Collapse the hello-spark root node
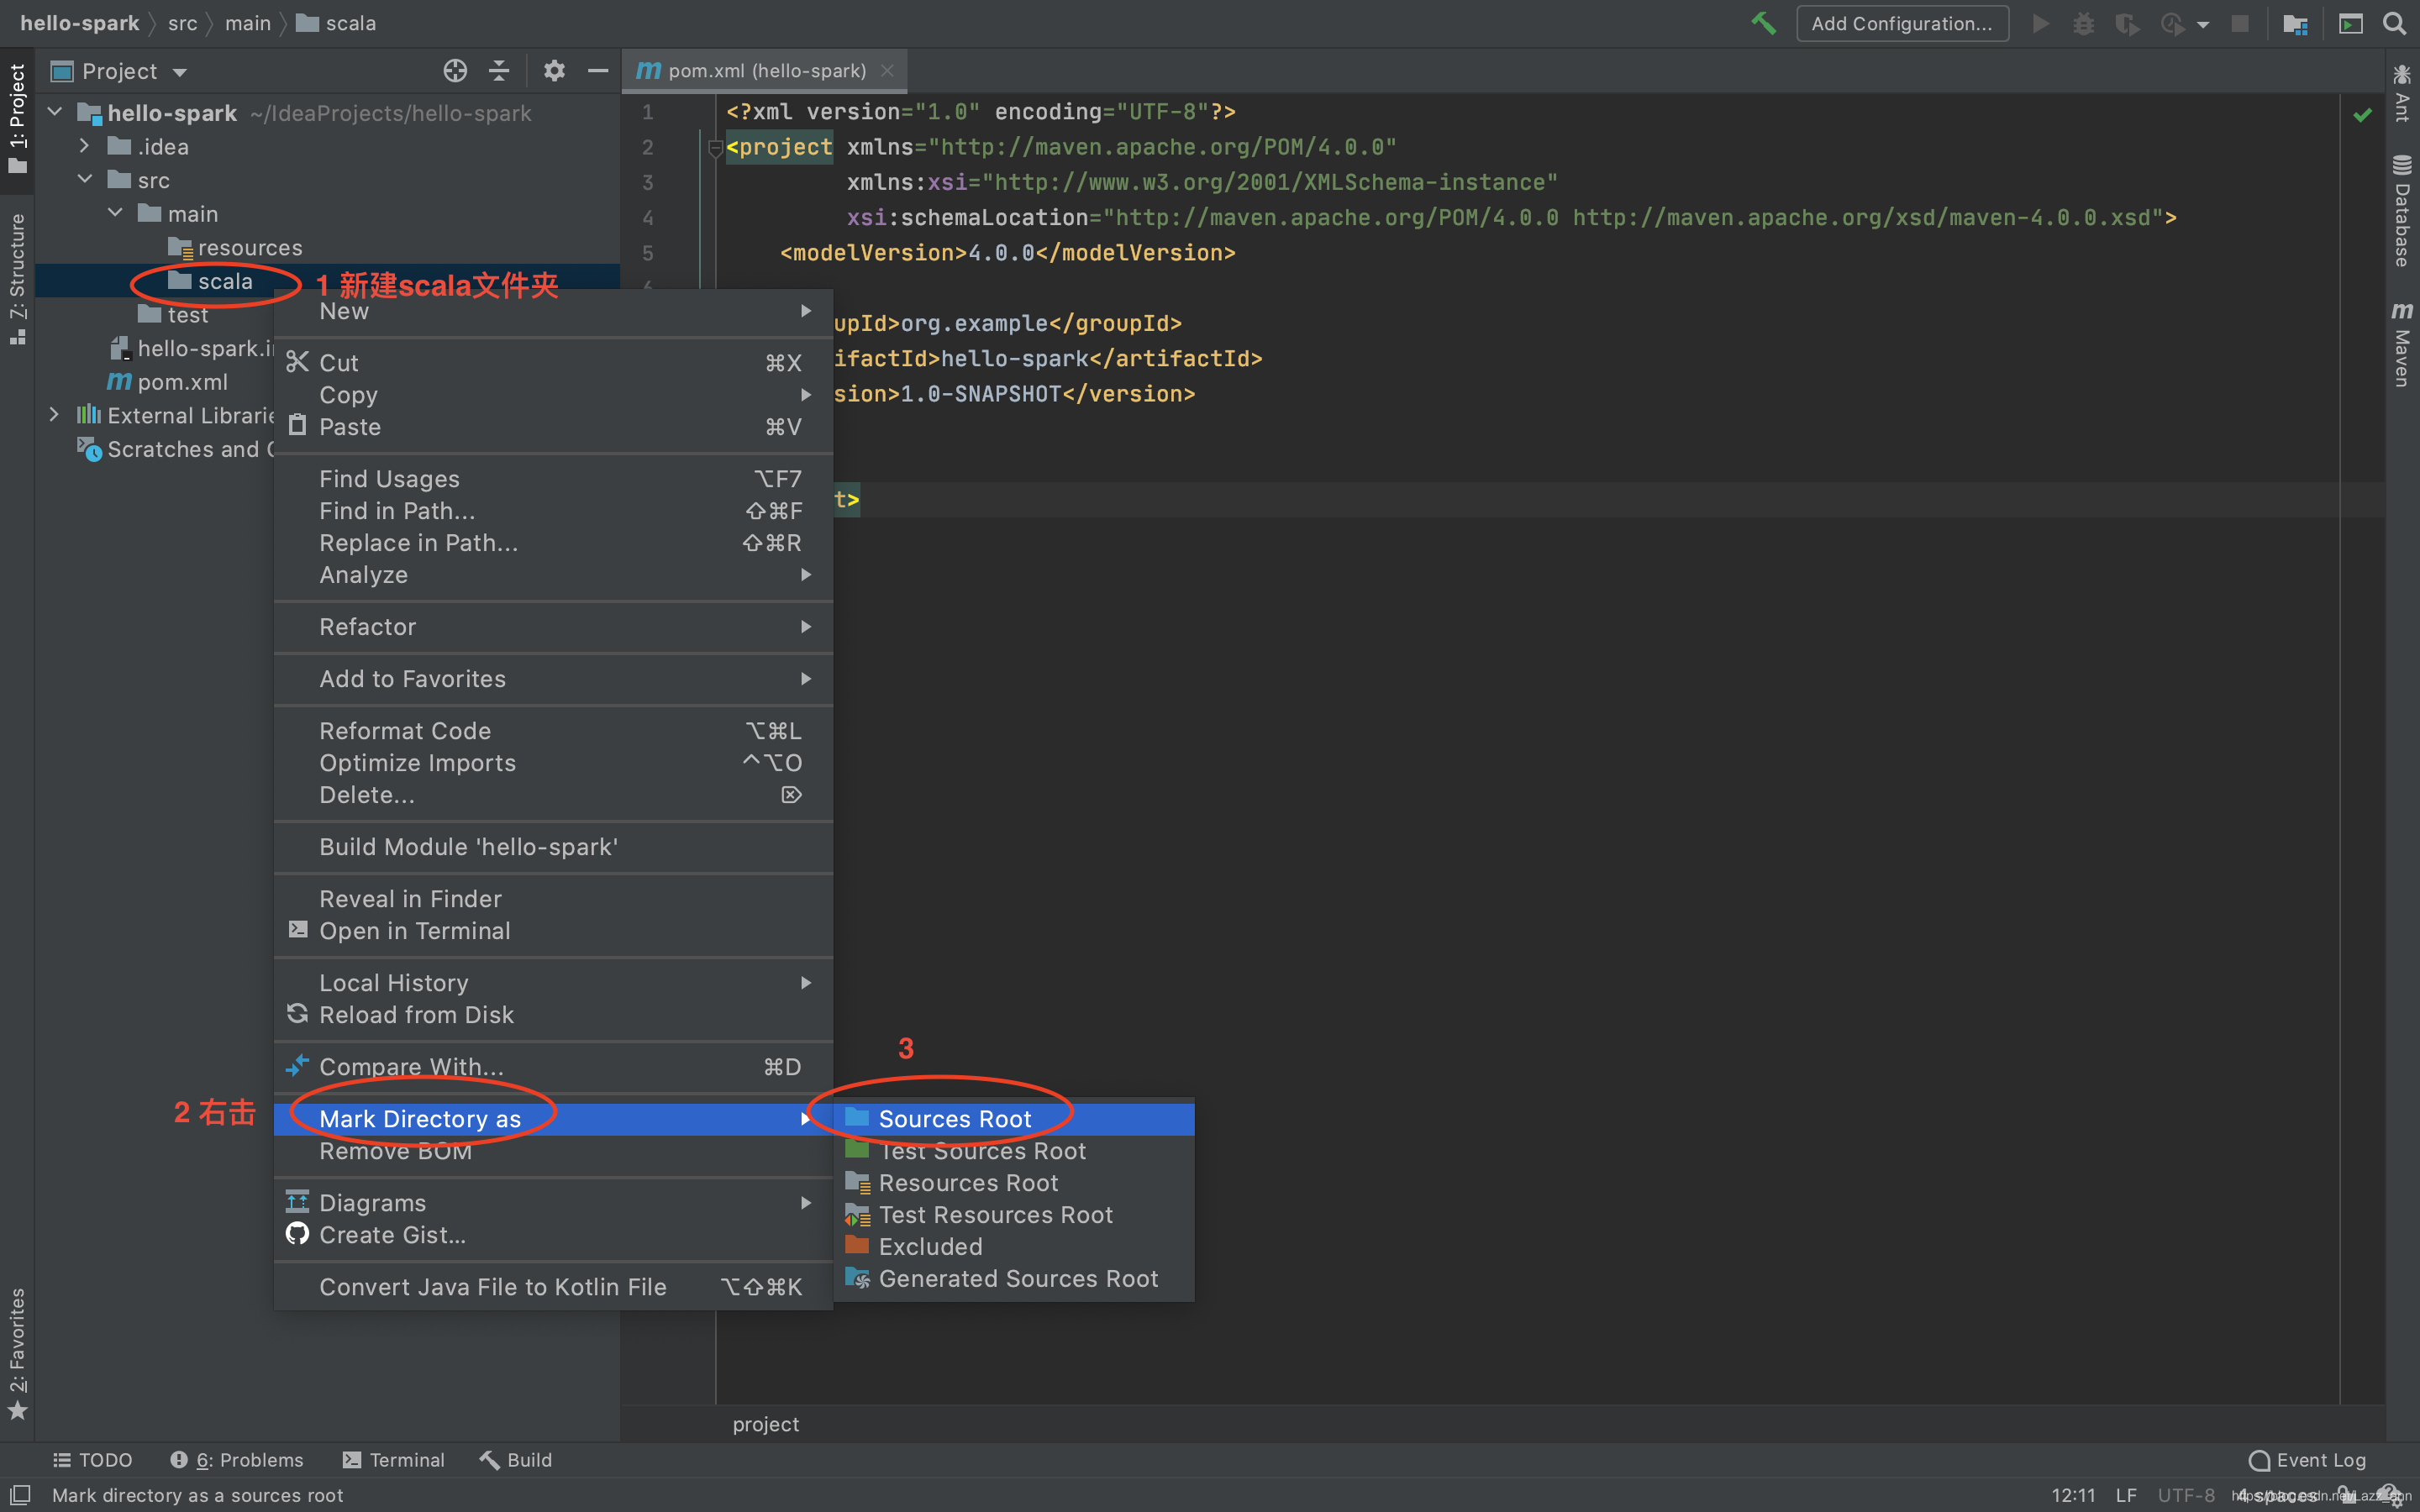 click(x=55, y=112)
